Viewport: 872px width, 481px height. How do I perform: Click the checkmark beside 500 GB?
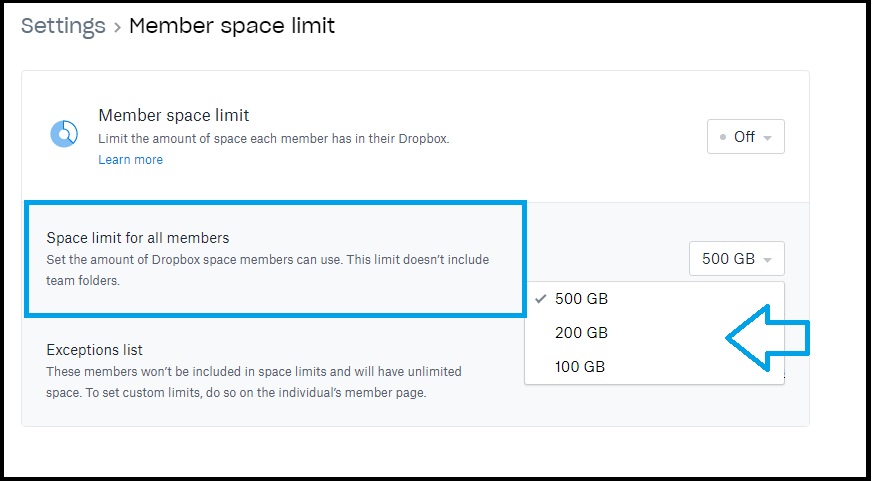pos(540,299)
